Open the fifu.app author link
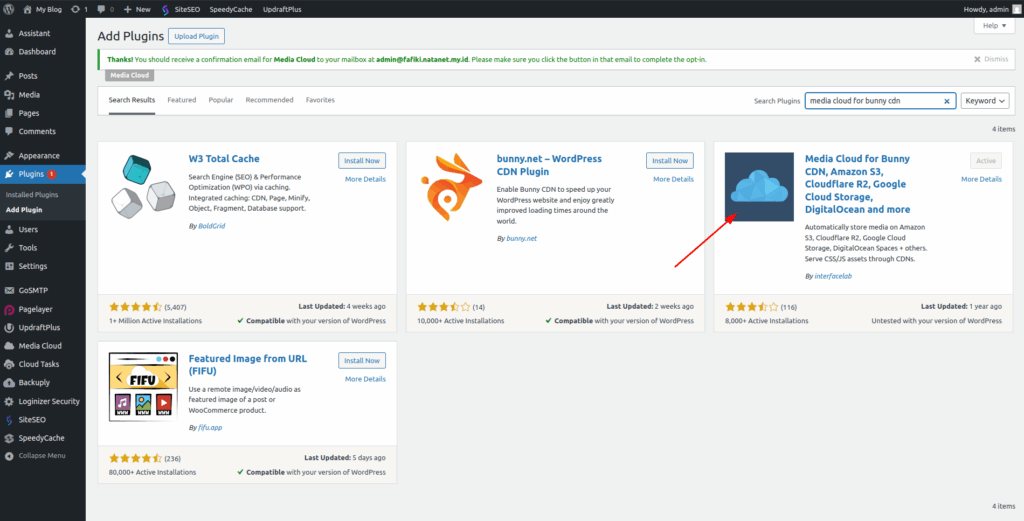Viewport: 1024px width, 521px height. pos(210,428)
